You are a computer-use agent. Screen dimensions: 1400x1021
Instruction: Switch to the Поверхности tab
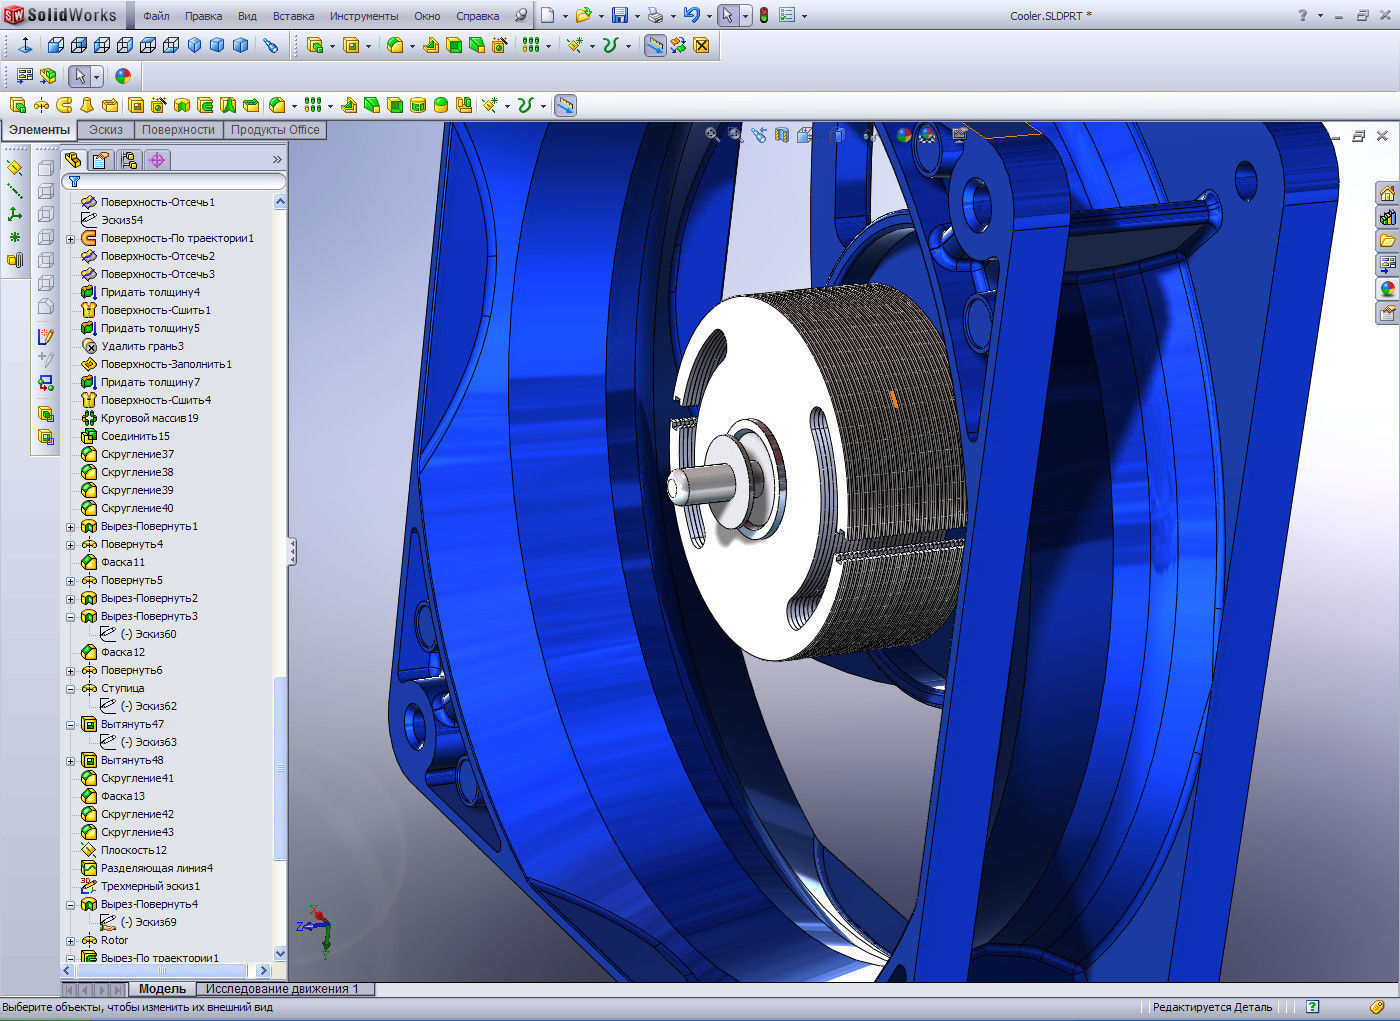(178, 130)
